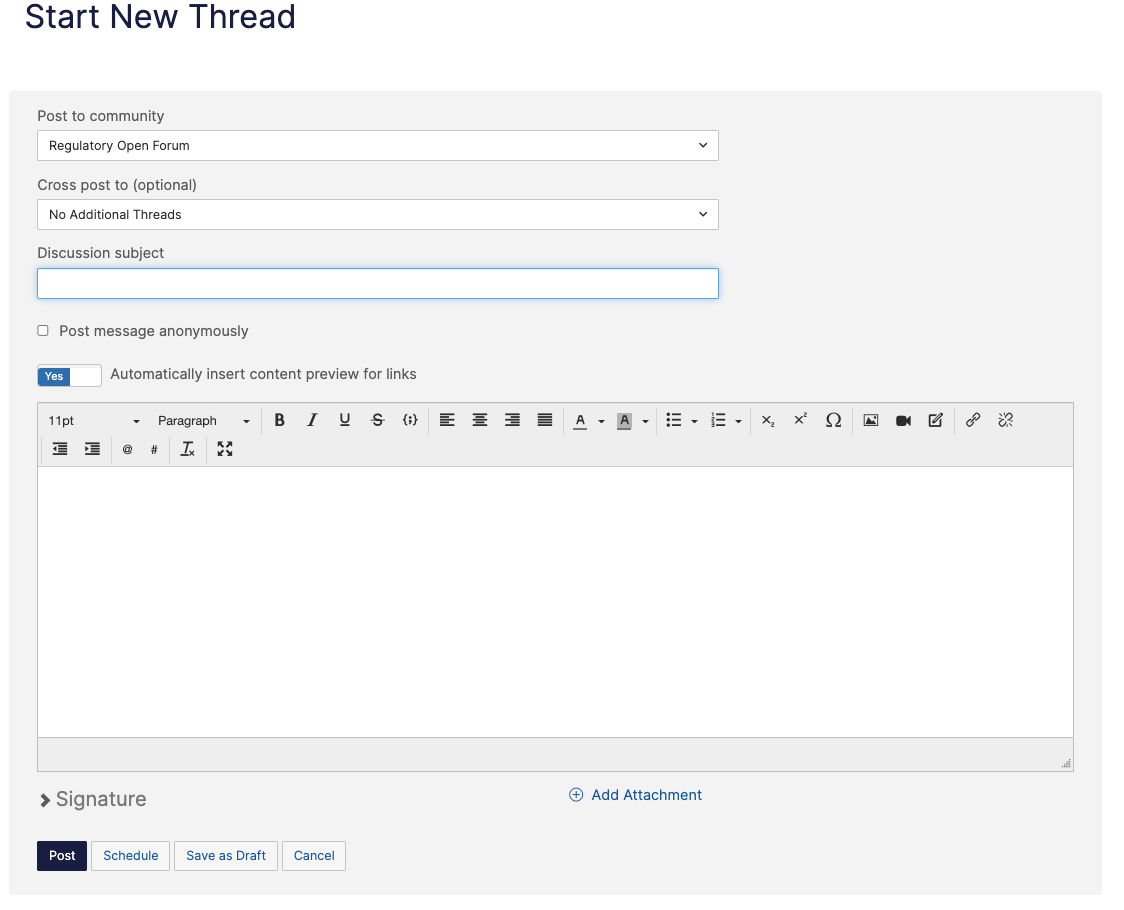Center align text
The width and height of the screenshot is (1124, 910).
[480, 420]
